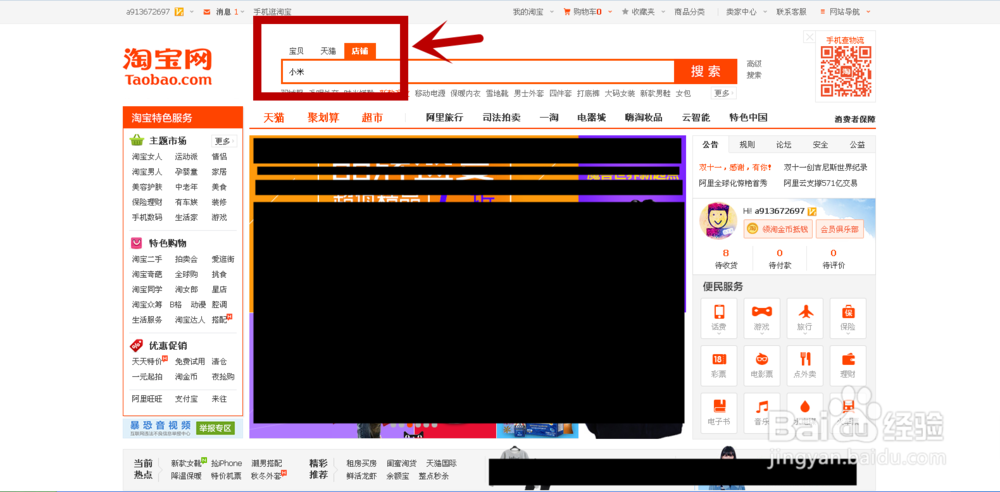This screenshot has width=1000, height=492.
Task: Expand the 消息 messages dropdown
Action: (244, 11)
